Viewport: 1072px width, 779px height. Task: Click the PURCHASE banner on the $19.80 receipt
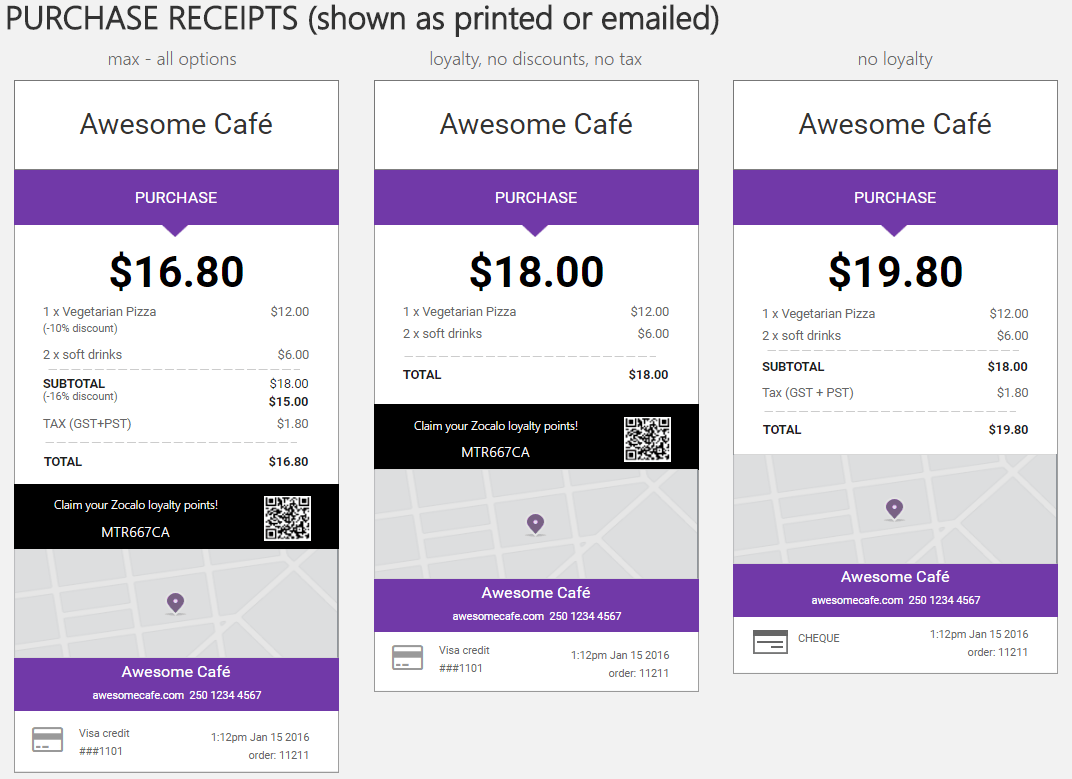pyautogui.click(x=895, y=198)
